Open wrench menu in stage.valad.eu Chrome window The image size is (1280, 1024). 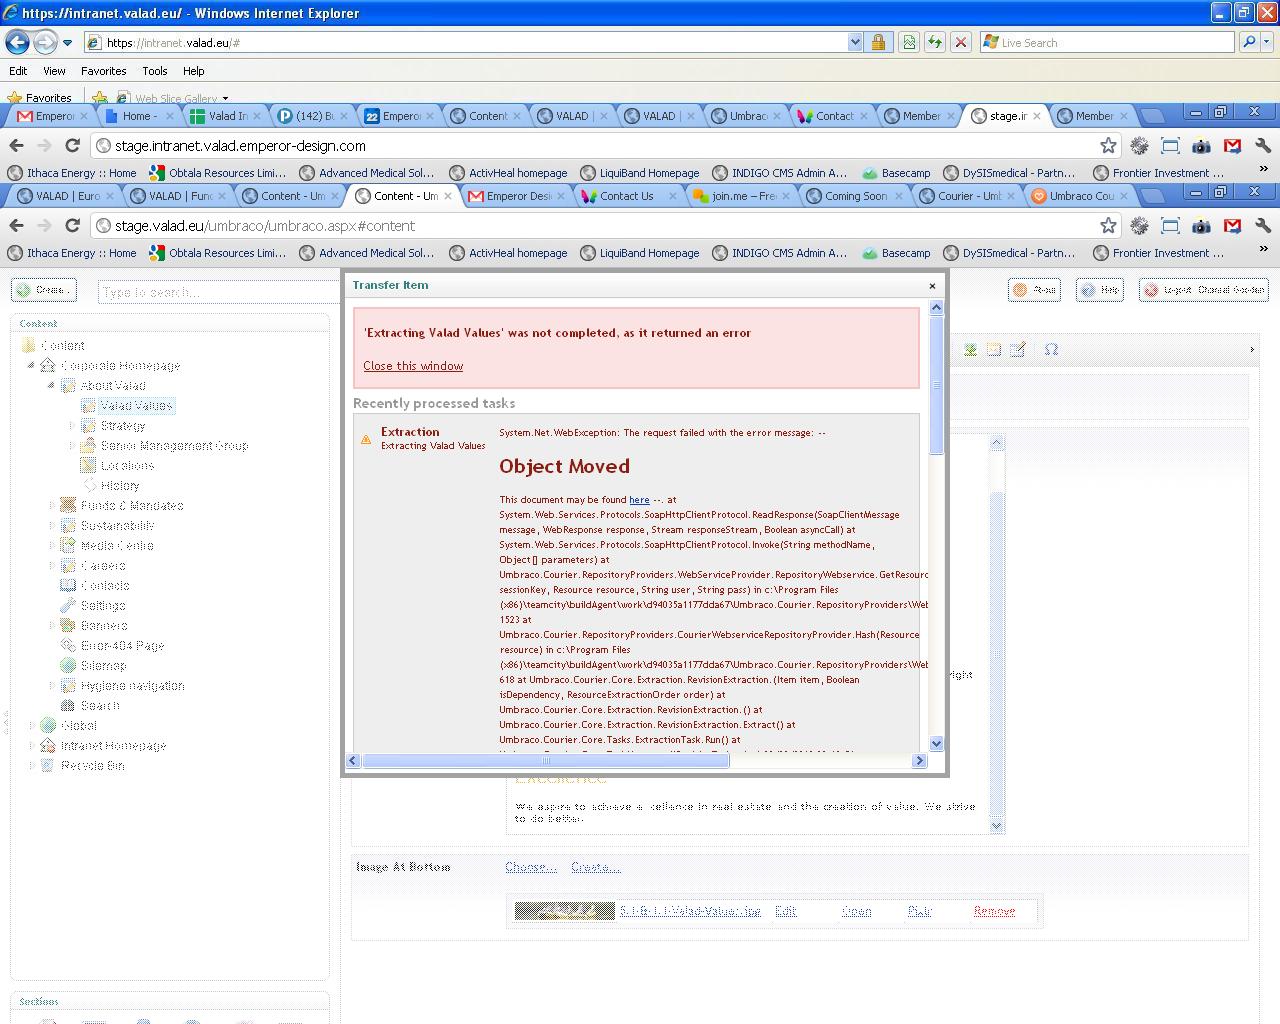[1263, 226]
